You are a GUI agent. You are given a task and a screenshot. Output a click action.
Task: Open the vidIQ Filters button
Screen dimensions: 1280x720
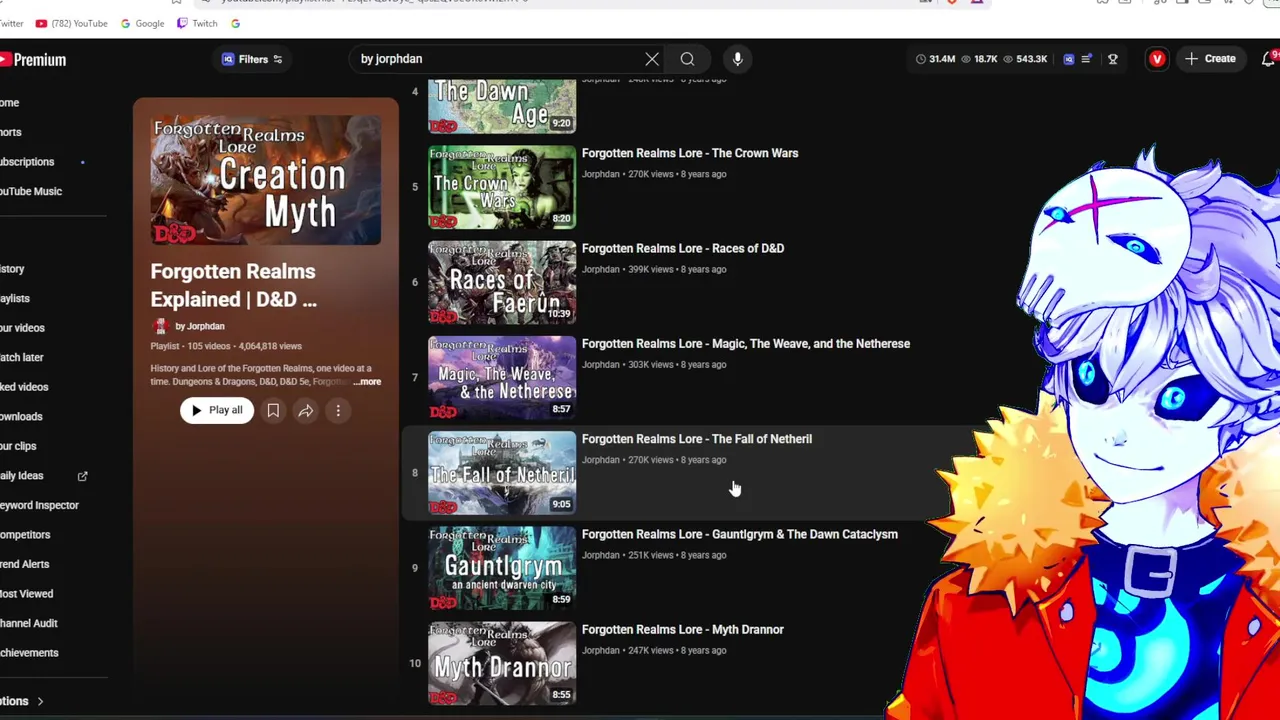coord(252,59)
